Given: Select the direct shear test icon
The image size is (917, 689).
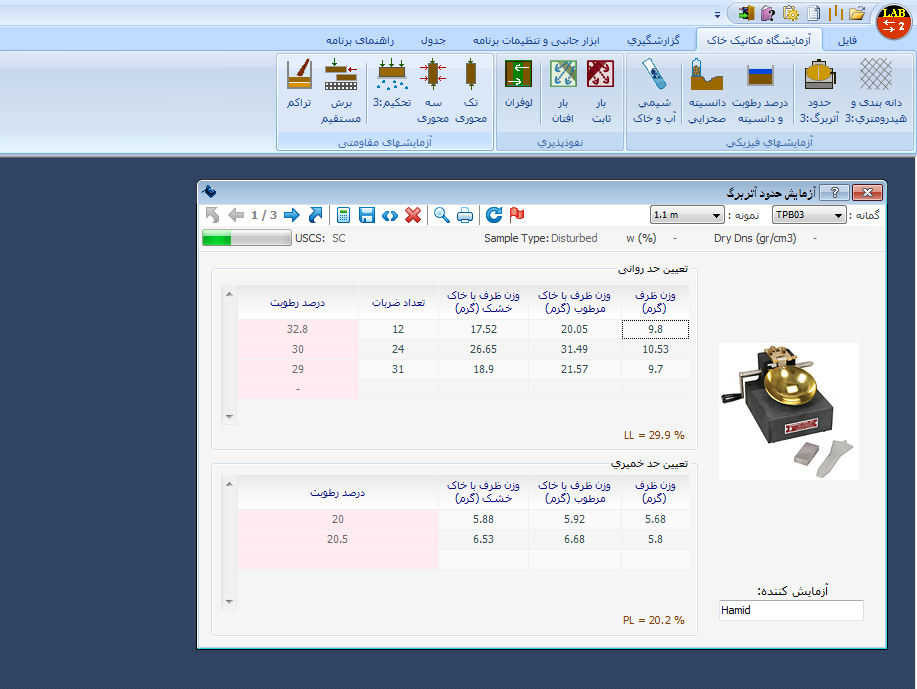Looking at the screenshot, I should (x=341, y=90).
